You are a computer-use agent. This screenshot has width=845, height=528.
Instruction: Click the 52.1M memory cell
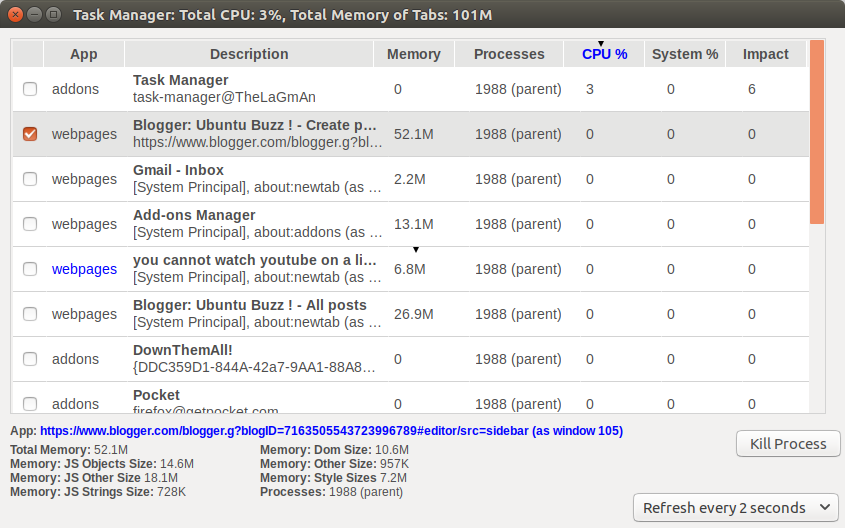click(413, 134)
